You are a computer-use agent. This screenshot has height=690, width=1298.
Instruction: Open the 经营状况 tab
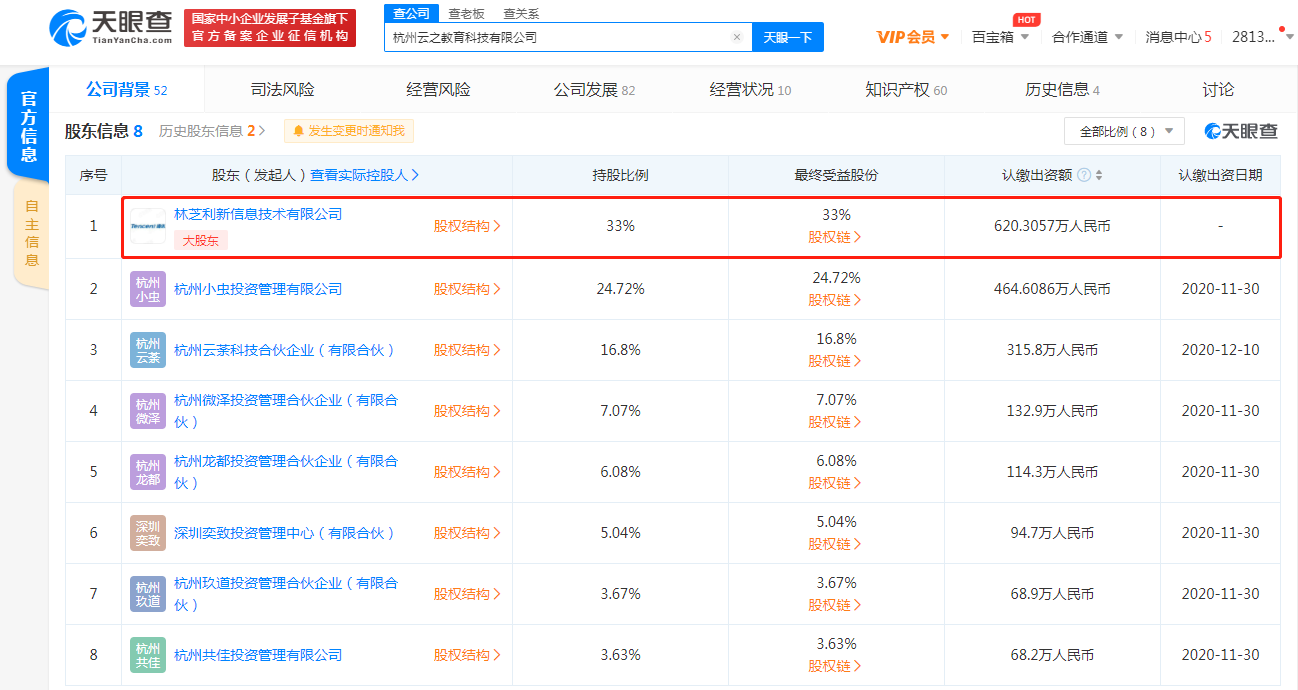coord(750,90)
